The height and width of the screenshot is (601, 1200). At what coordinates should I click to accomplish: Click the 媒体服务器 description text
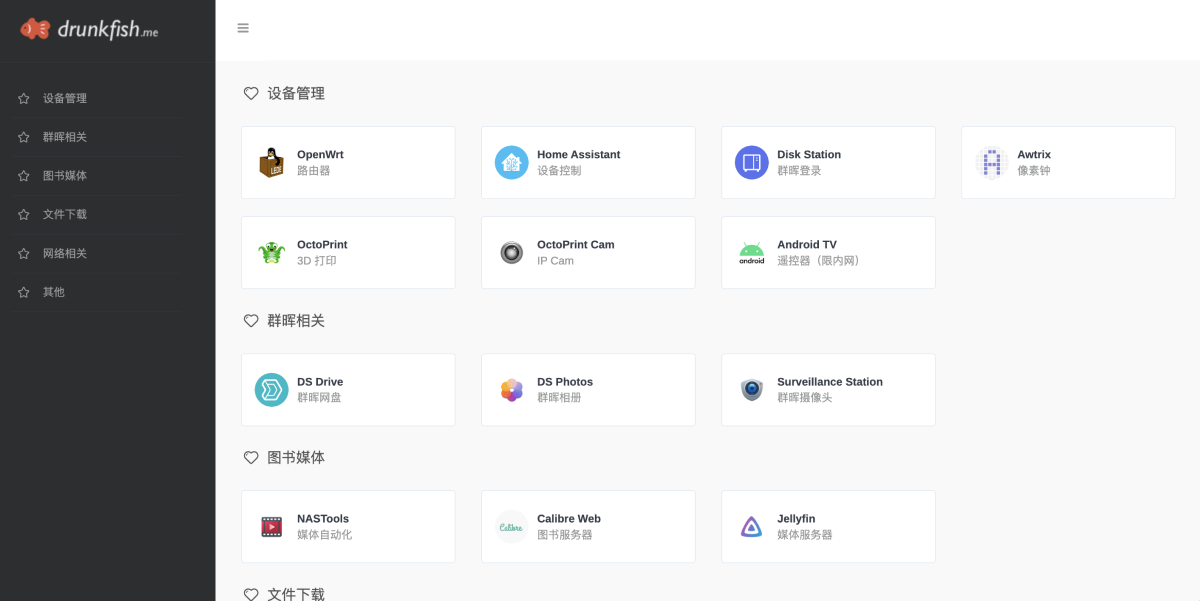click(805, 535)
